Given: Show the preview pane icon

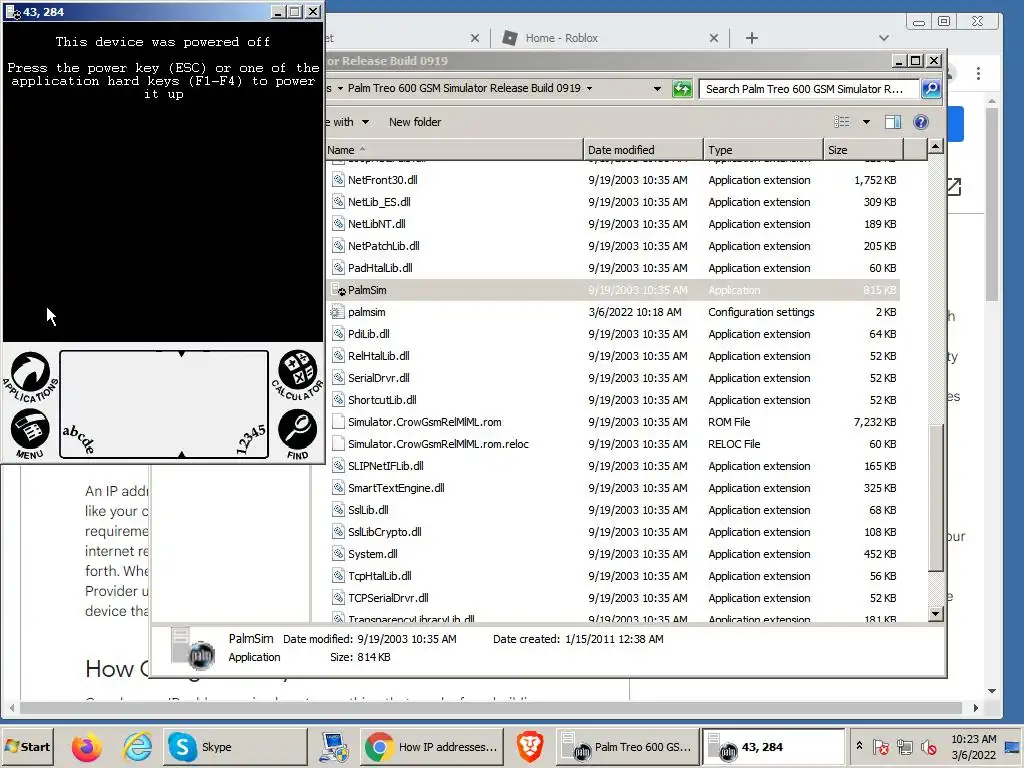Looking at the screenshot, I should tap(893, 122).
